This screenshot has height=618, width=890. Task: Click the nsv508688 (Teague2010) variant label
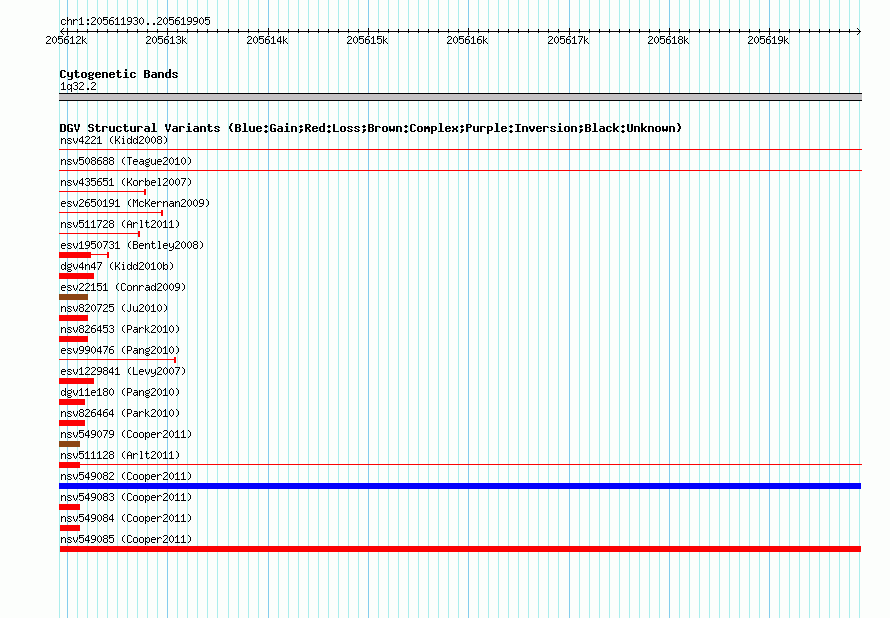(126, 161)
